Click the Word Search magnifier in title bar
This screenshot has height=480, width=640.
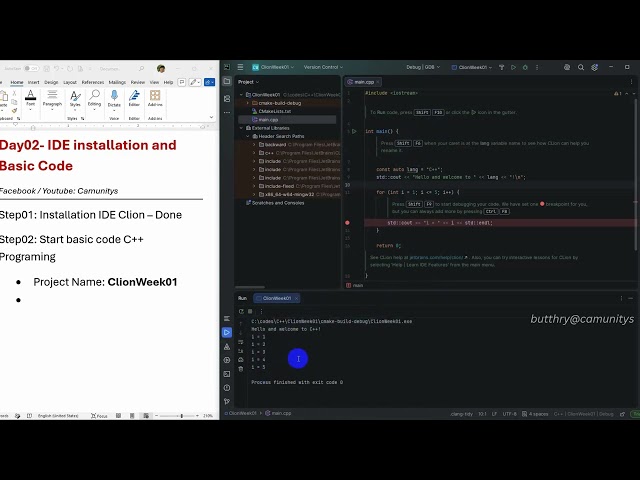[x=141, y=69]
